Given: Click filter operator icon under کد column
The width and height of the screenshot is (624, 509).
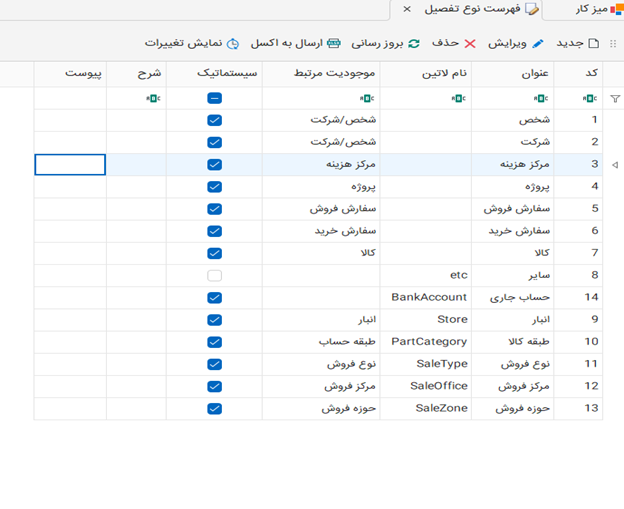Looking at the screenshot, I should pos(590,98).
